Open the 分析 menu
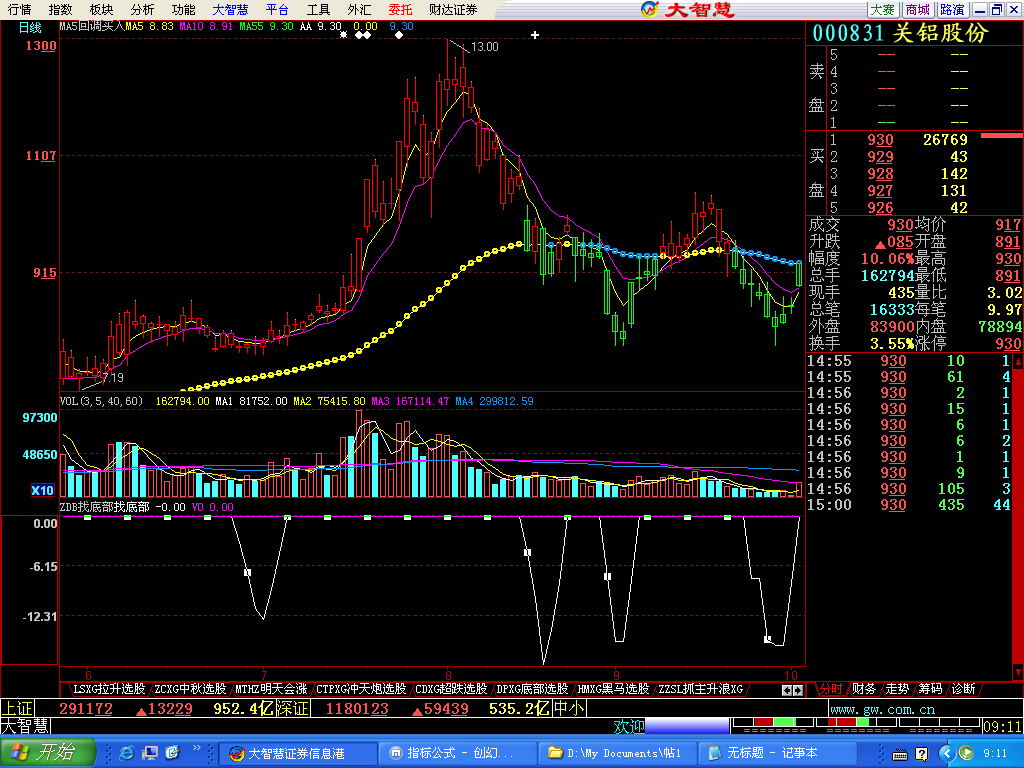1024x768 pixels. (x=142, y=9)
